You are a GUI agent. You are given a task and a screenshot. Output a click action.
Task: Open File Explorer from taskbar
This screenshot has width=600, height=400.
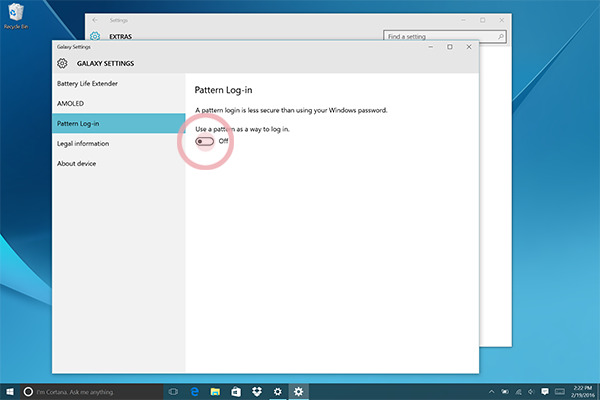pos(215,392)
